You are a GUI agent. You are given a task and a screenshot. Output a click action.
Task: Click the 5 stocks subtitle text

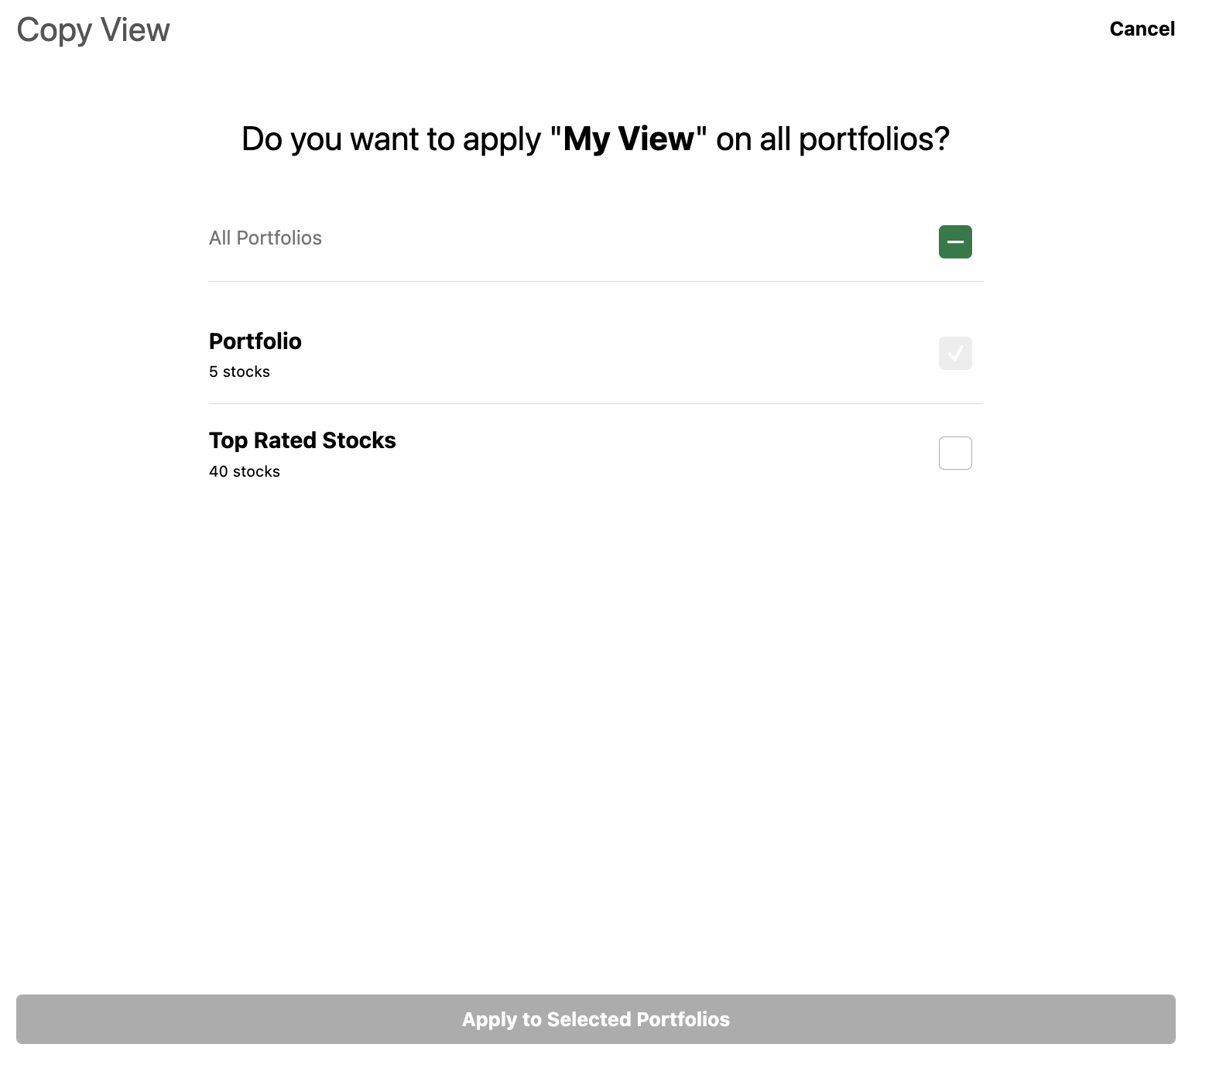(239, 371)
